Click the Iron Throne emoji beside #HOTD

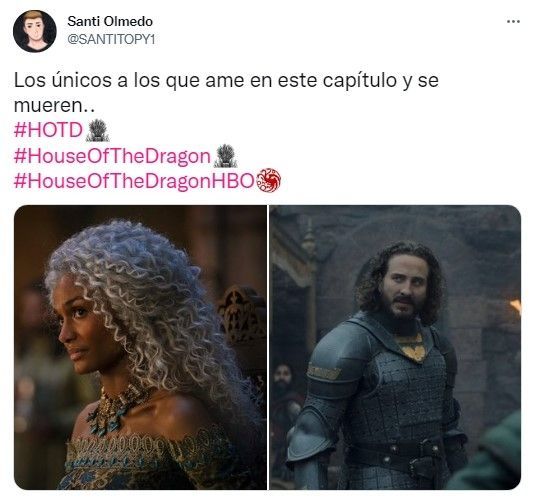tap(98, 130)
